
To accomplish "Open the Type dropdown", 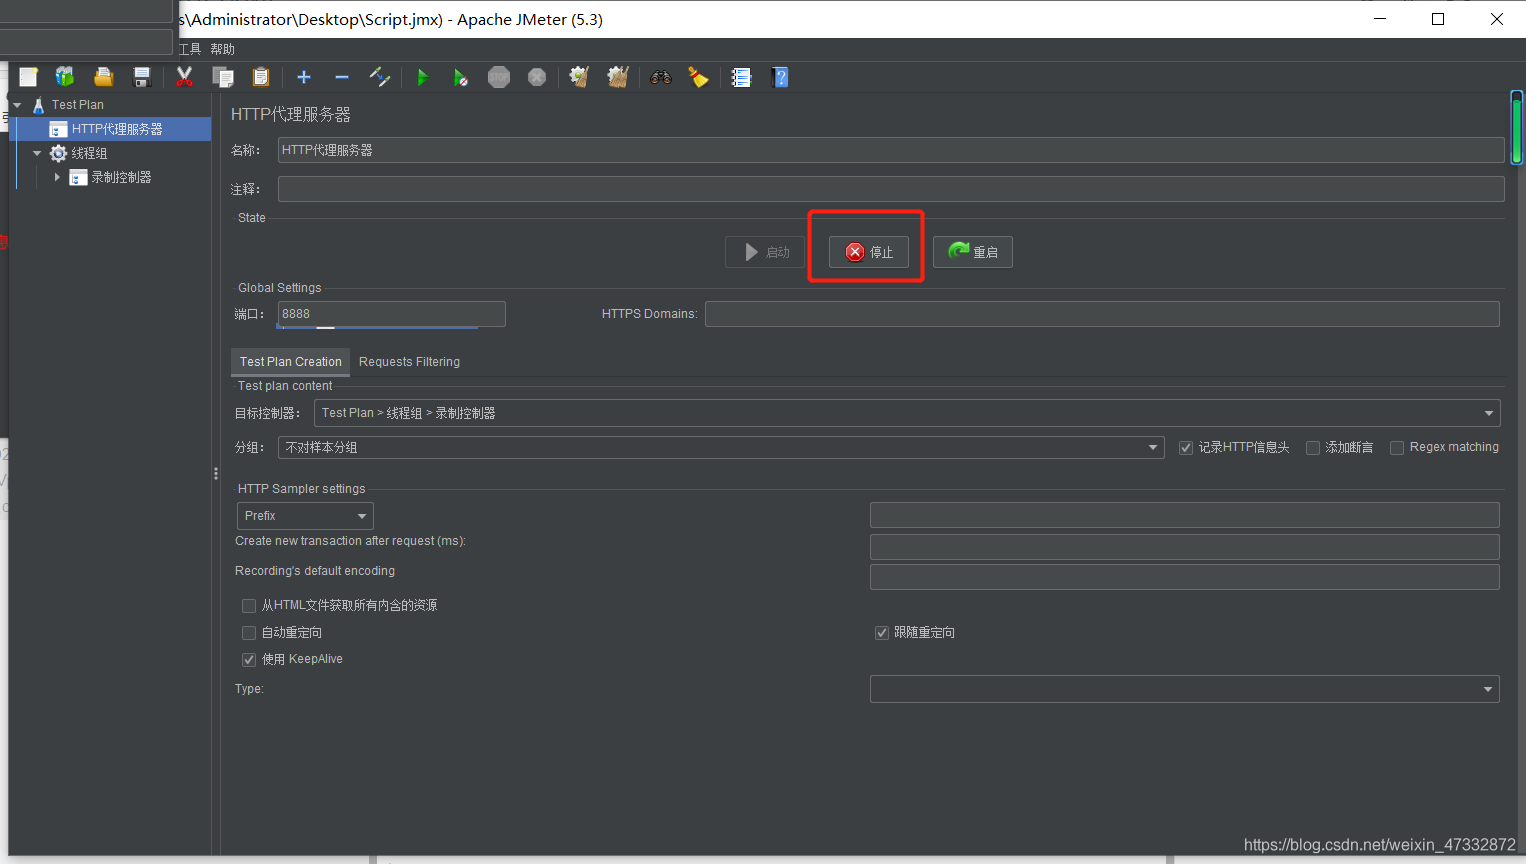I will click(x=1184, y=689).
